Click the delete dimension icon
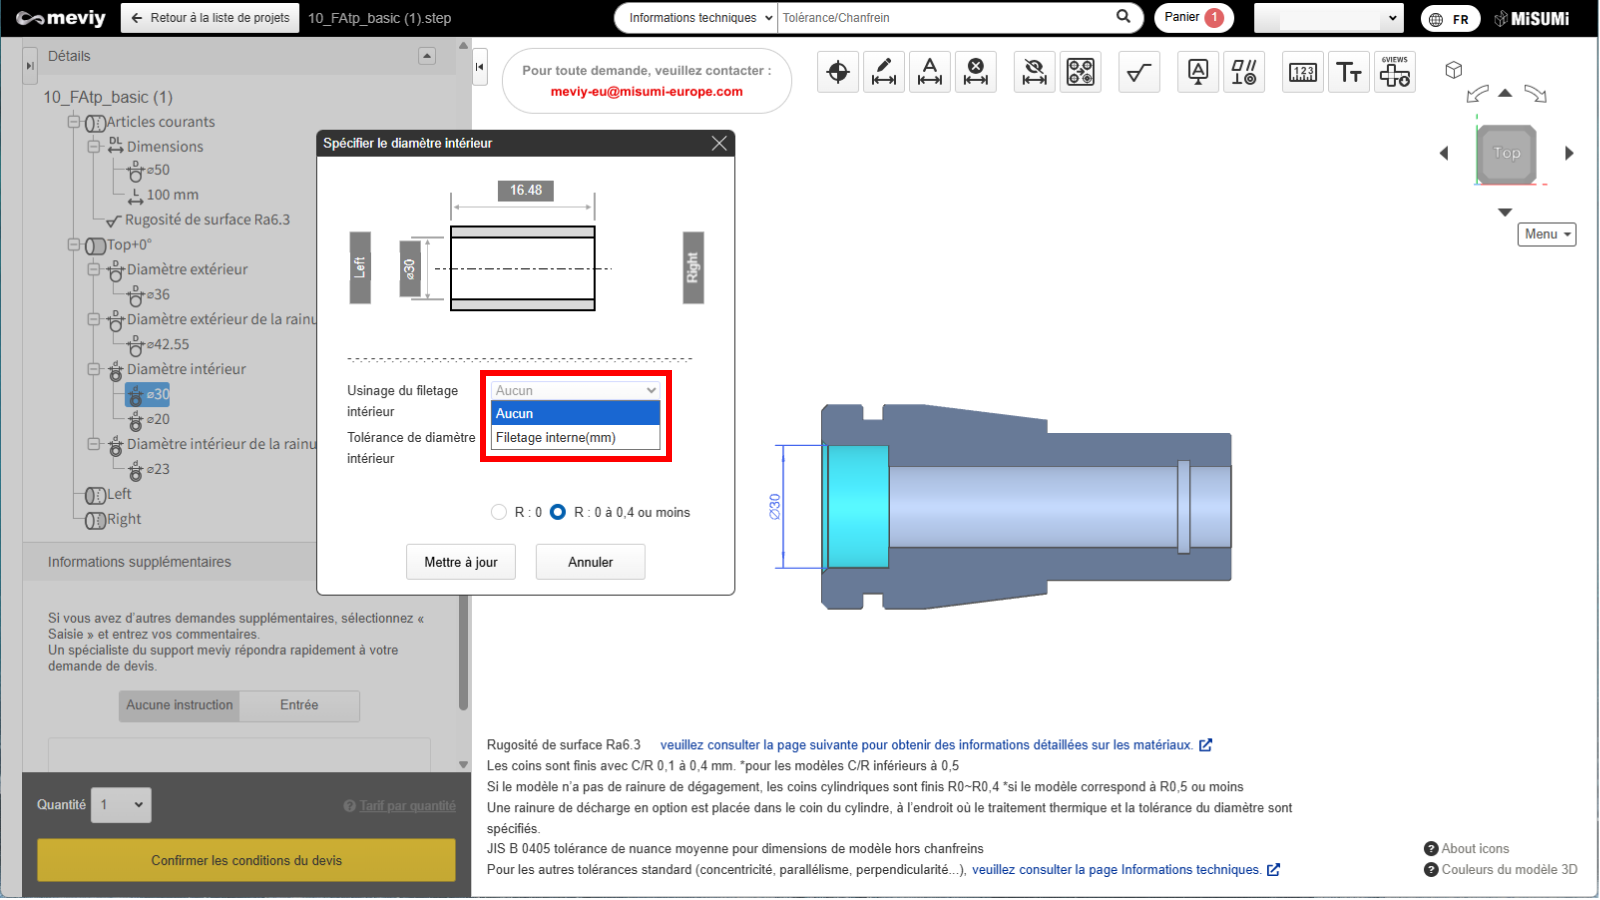1600x900 pixels. (976, 72)
